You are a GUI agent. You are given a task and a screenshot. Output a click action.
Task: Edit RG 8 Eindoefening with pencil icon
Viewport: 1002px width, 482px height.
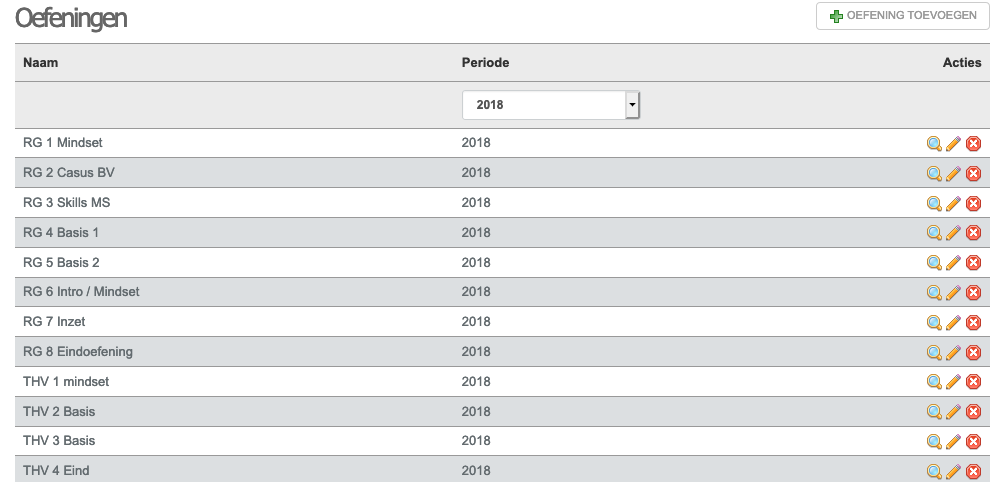click(953, 352)
